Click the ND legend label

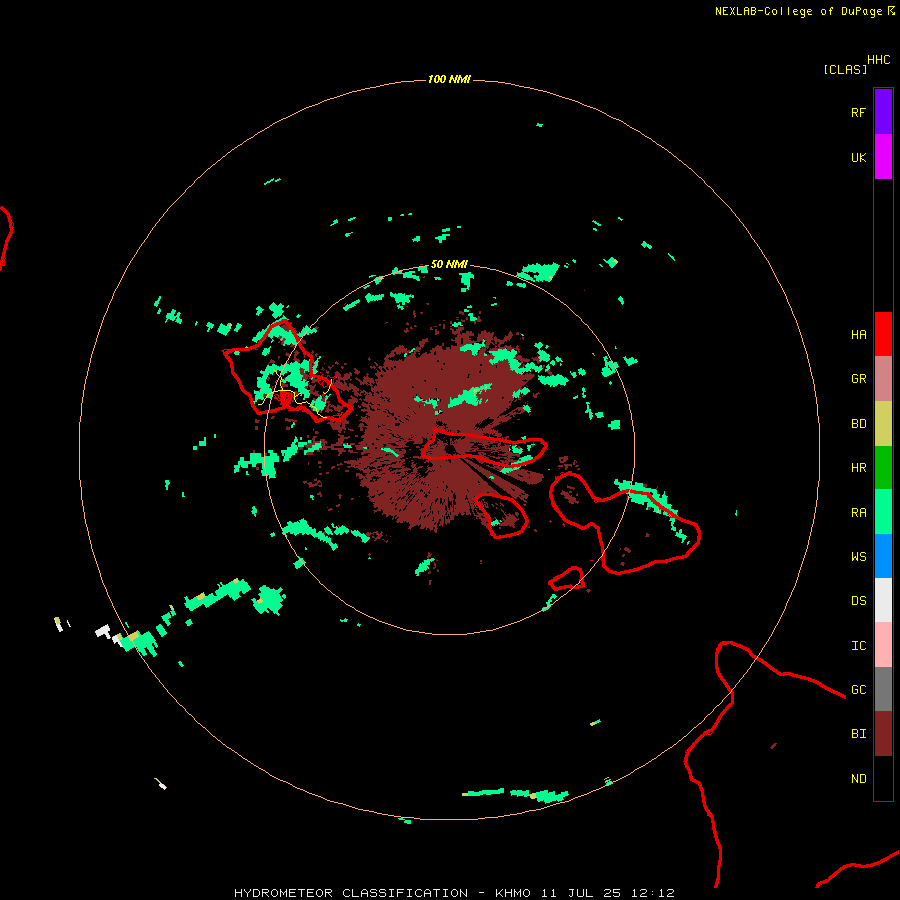858,779
